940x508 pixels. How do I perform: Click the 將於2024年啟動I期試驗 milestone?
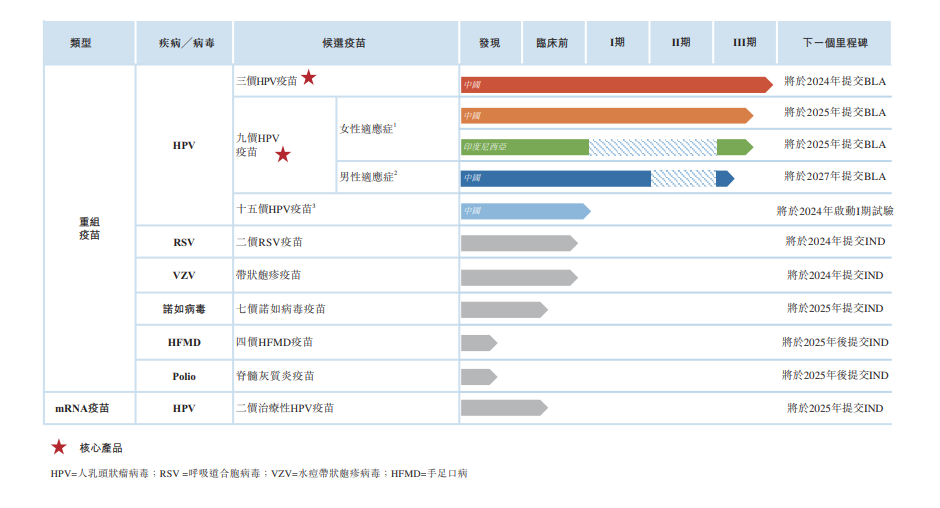pos(834,211)
